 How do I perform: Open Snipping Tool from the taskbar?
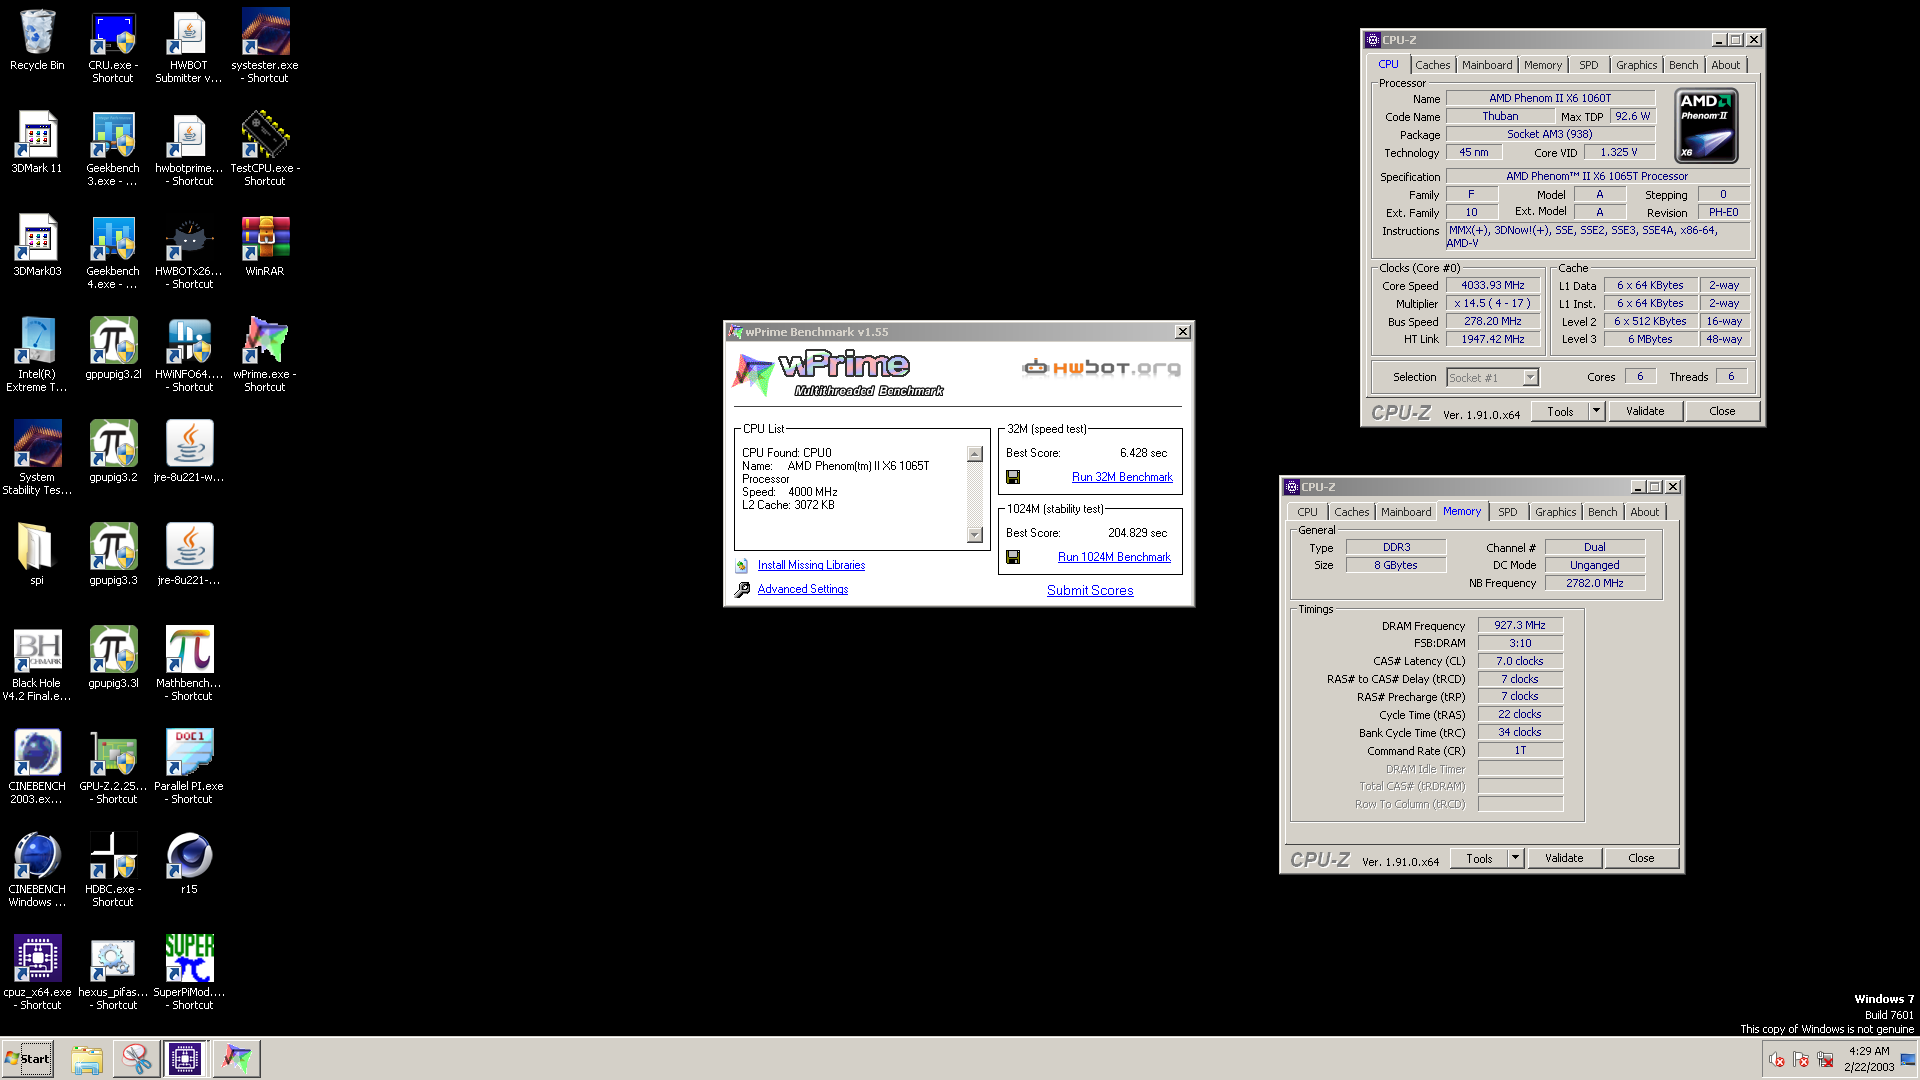pyautogui.click(x=136, y=1059)
